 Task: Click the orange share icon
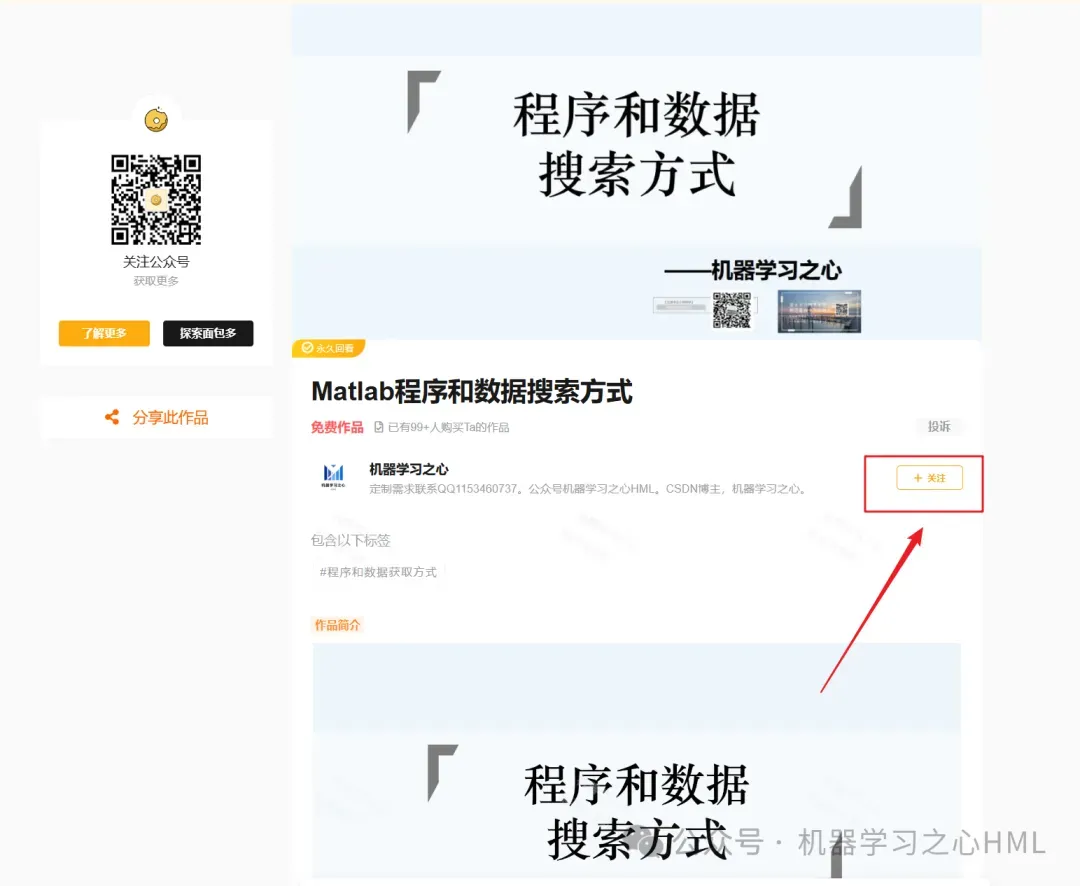[112, 417]
